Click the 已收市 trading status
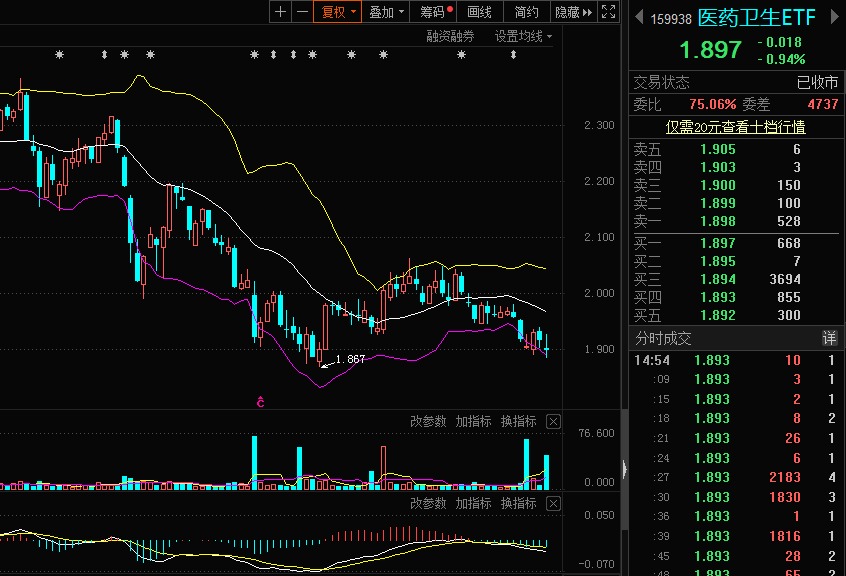The width and height of the screenshot is (846, 576). 817,83
